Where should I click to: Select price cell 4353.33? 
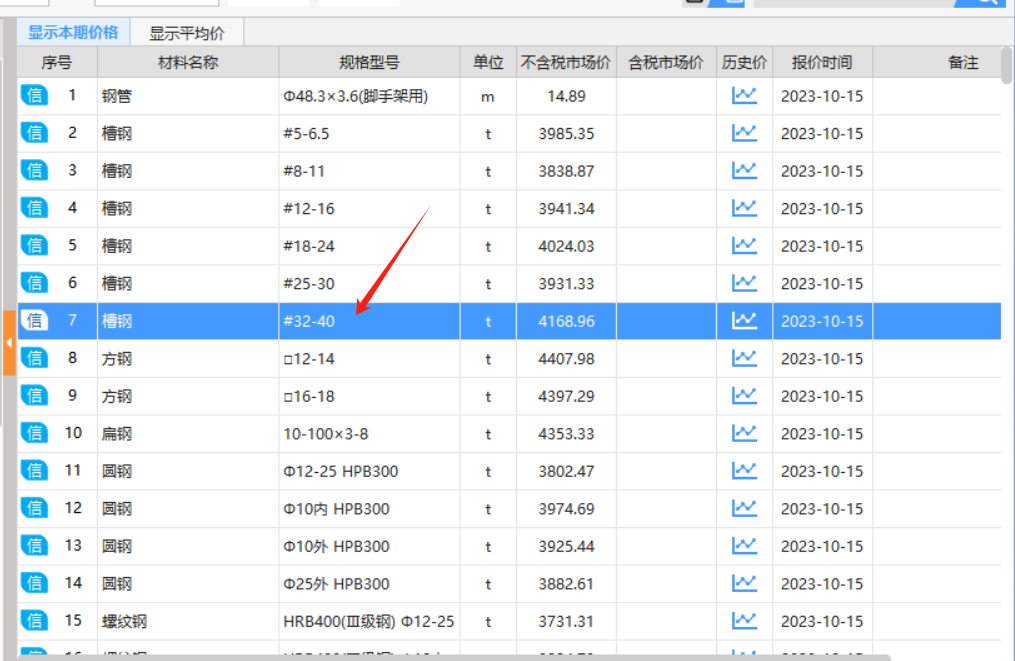(566, 434)
